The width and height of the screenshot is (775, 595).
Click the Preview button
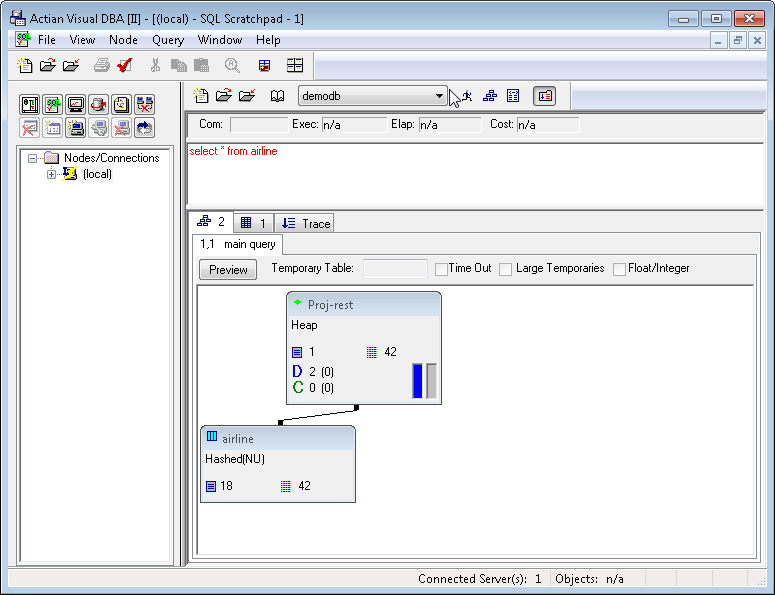tap(228, 269)
